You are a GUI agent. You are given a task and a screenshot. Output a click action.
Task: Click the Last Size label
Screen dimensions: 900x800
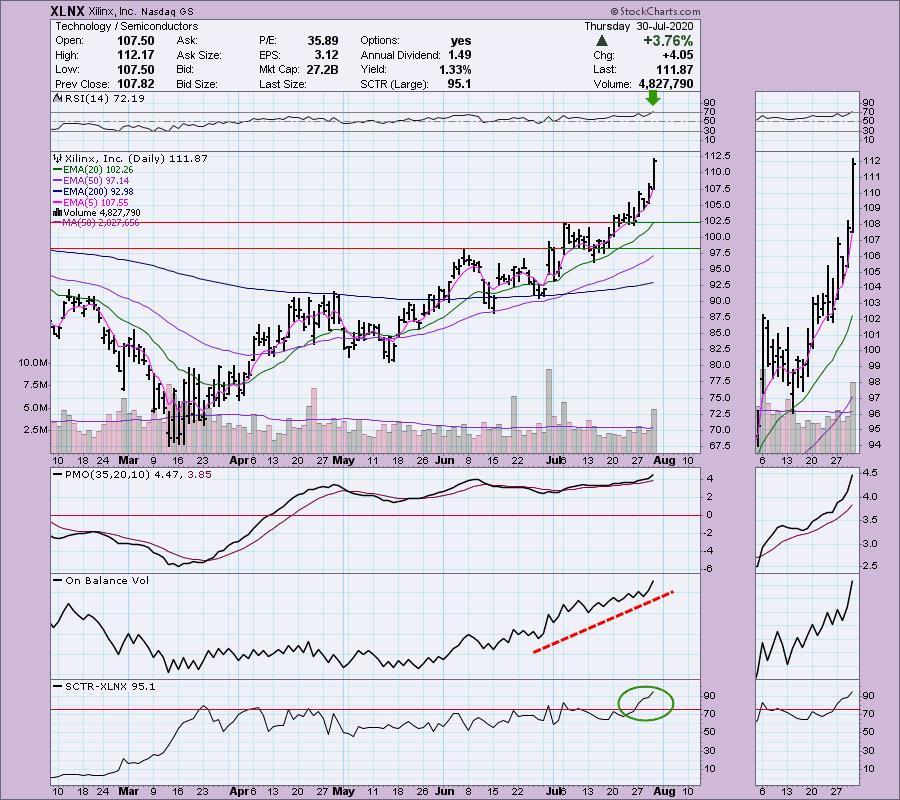click(x=282, y=84)
